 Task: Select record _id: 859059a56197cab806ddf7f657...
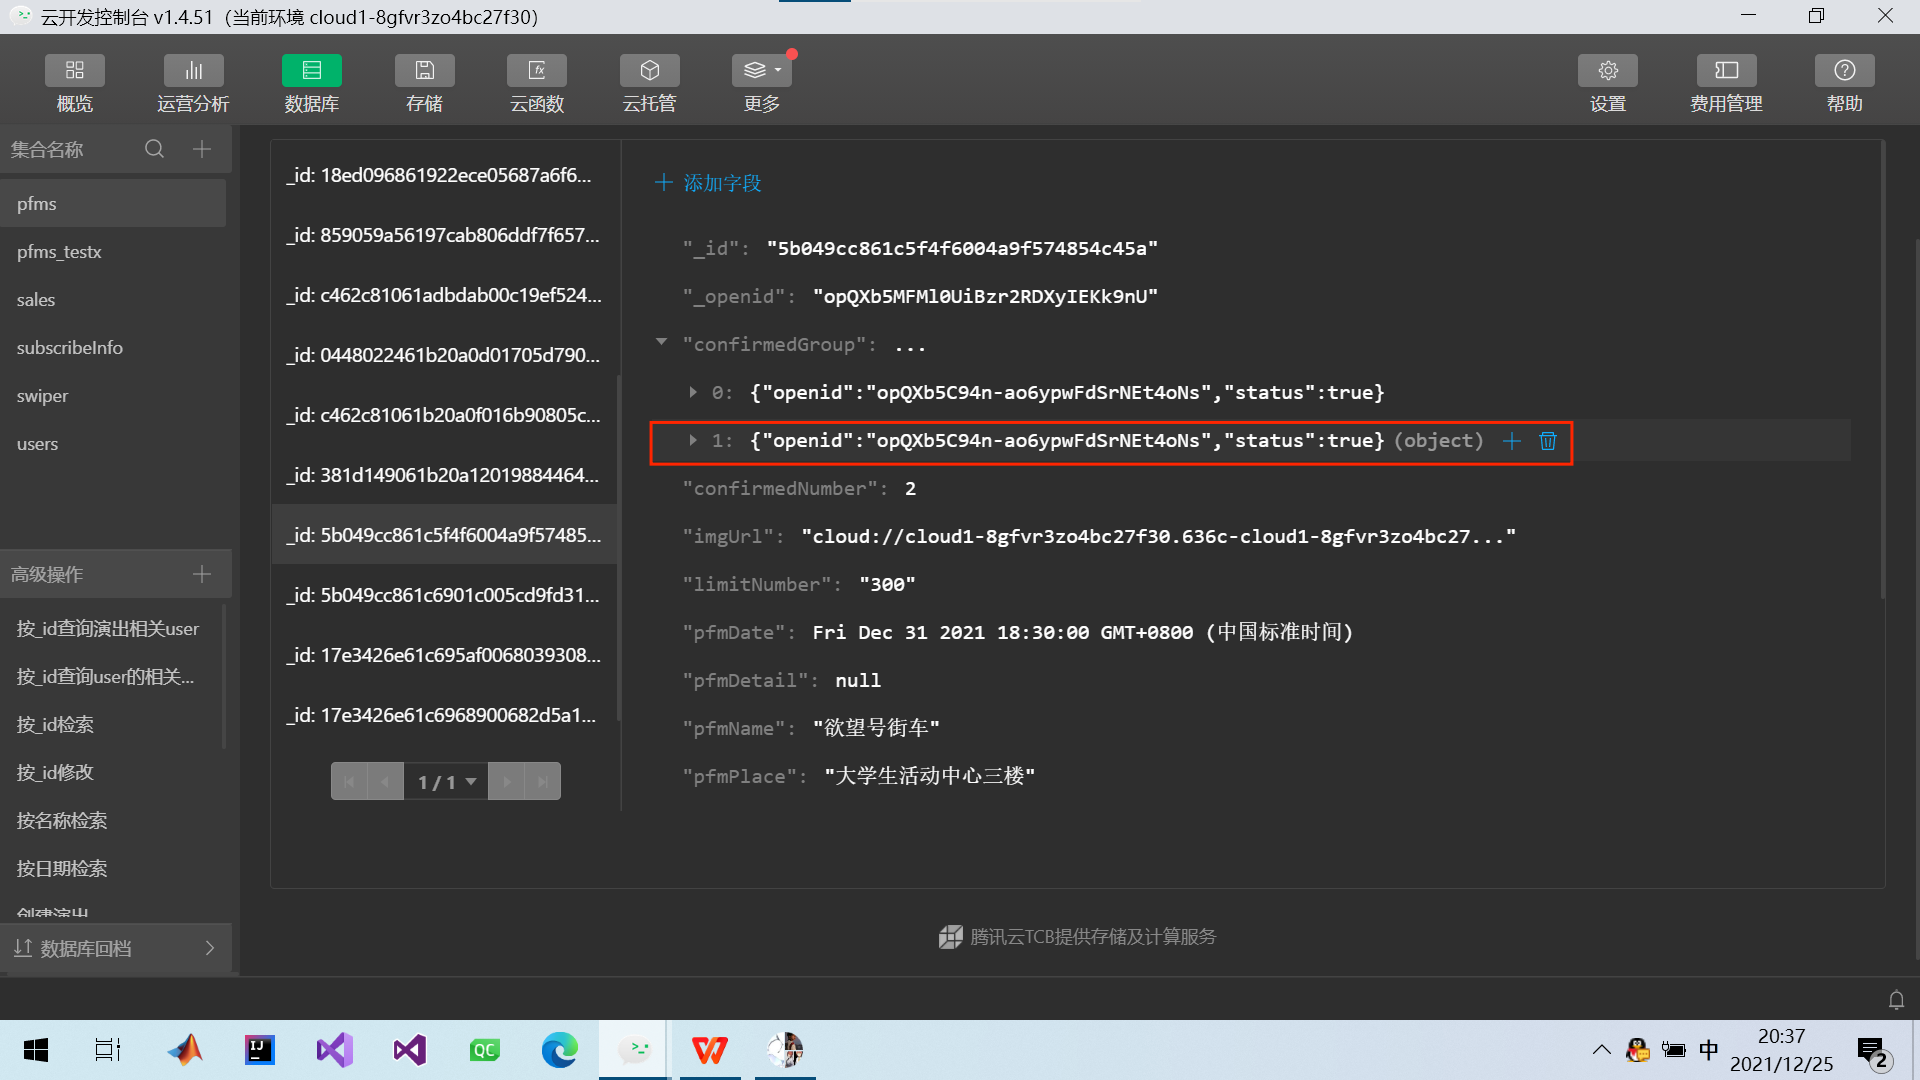[x=444, y=235]
